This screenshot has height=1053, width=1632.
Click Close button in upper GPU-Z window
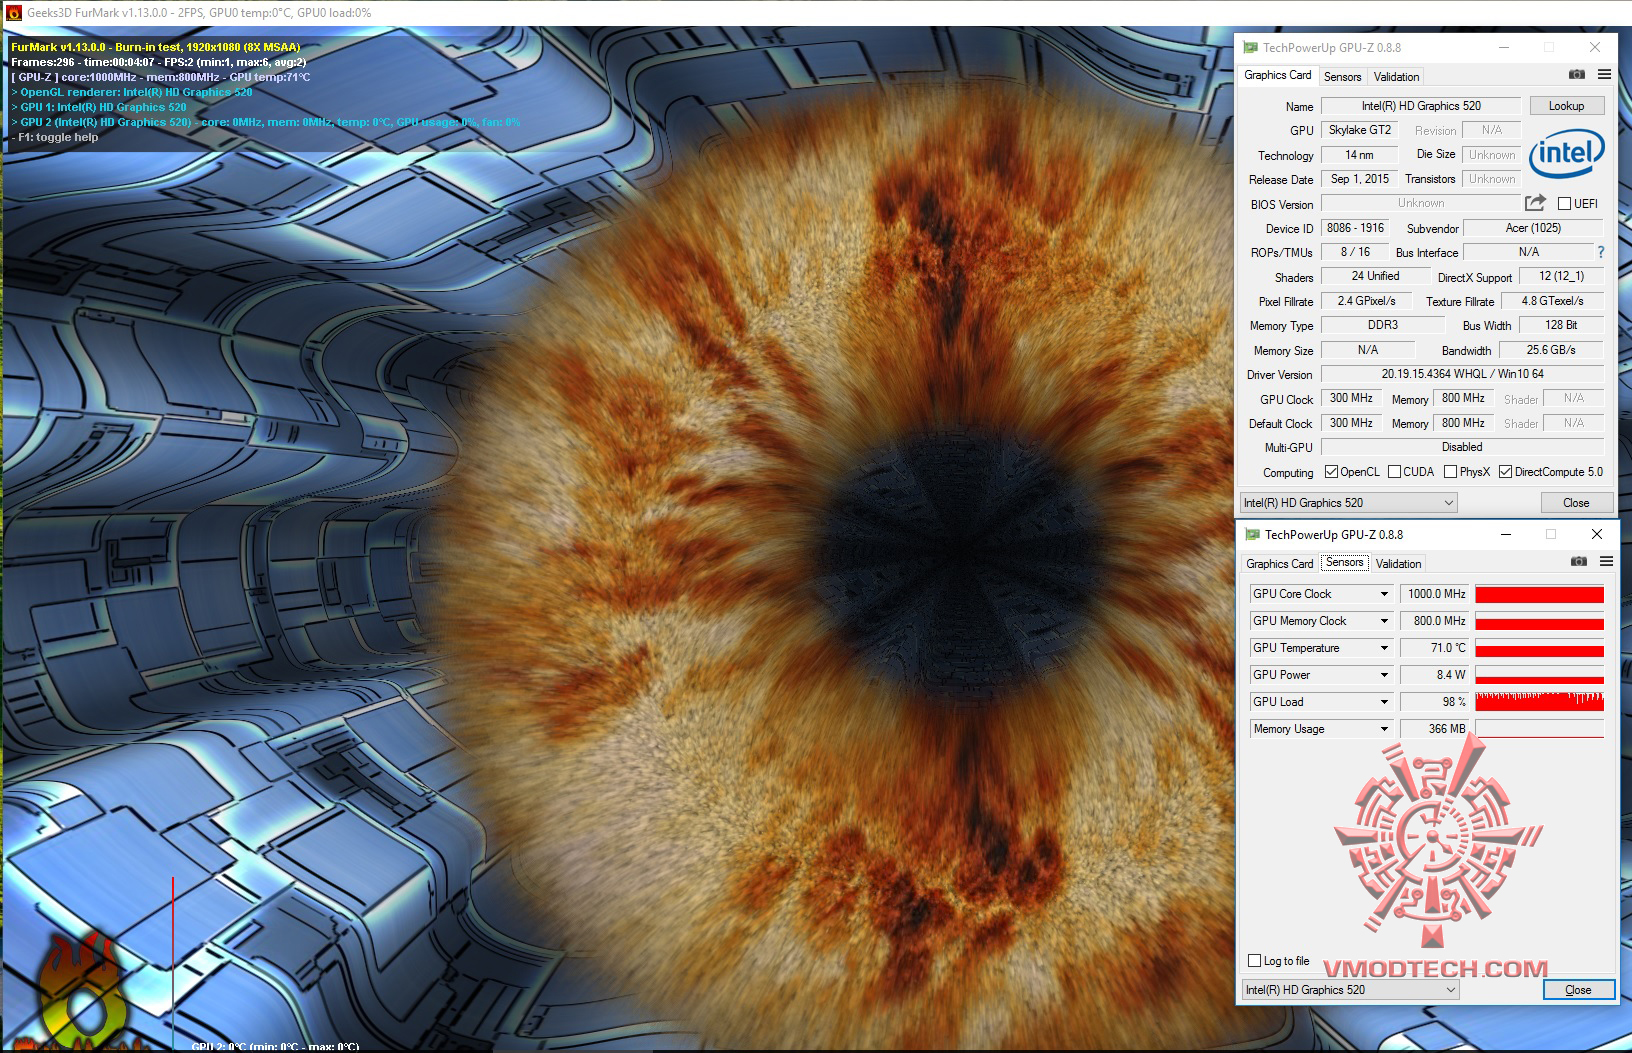click(1576, 503)
